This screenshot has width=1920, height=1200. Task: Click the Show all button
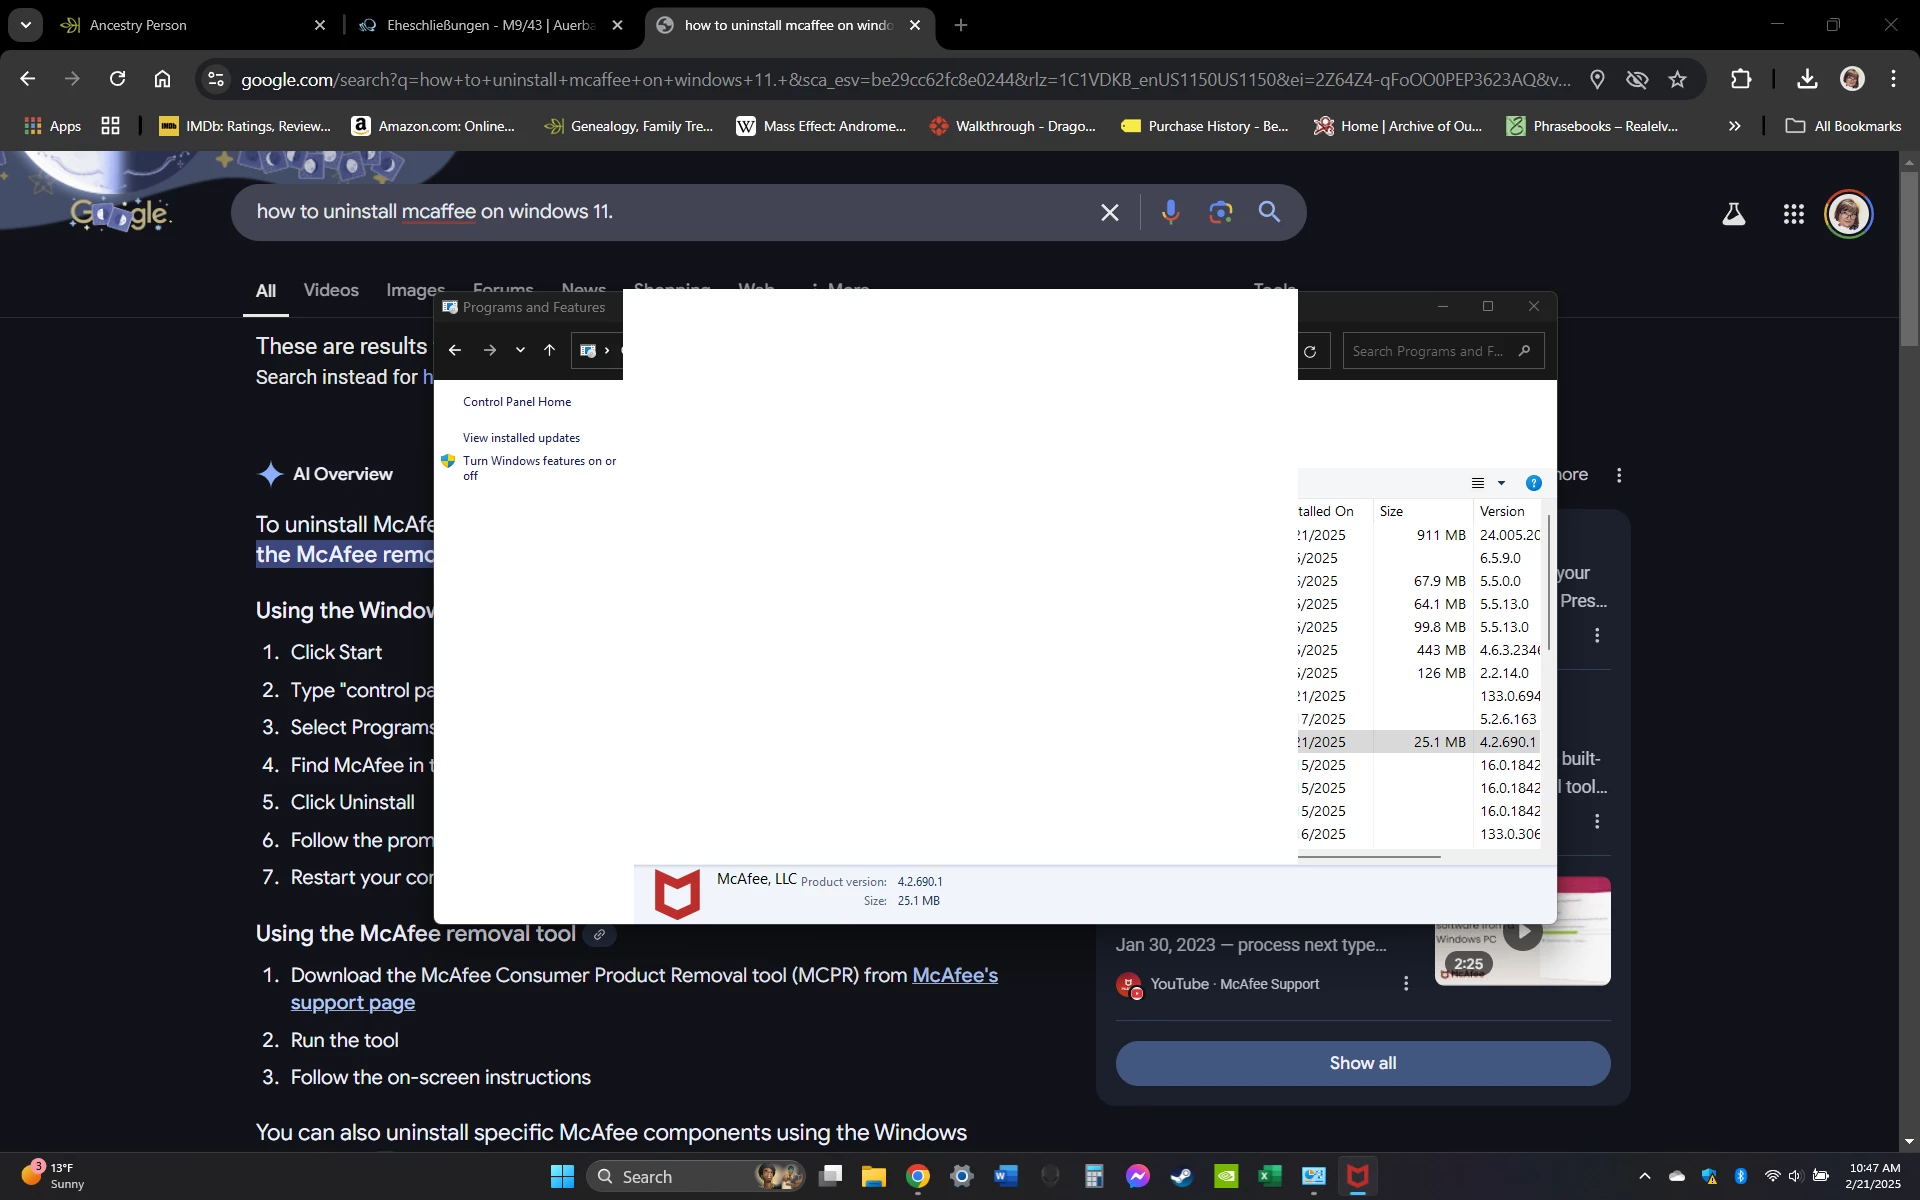[1362, 1063]
